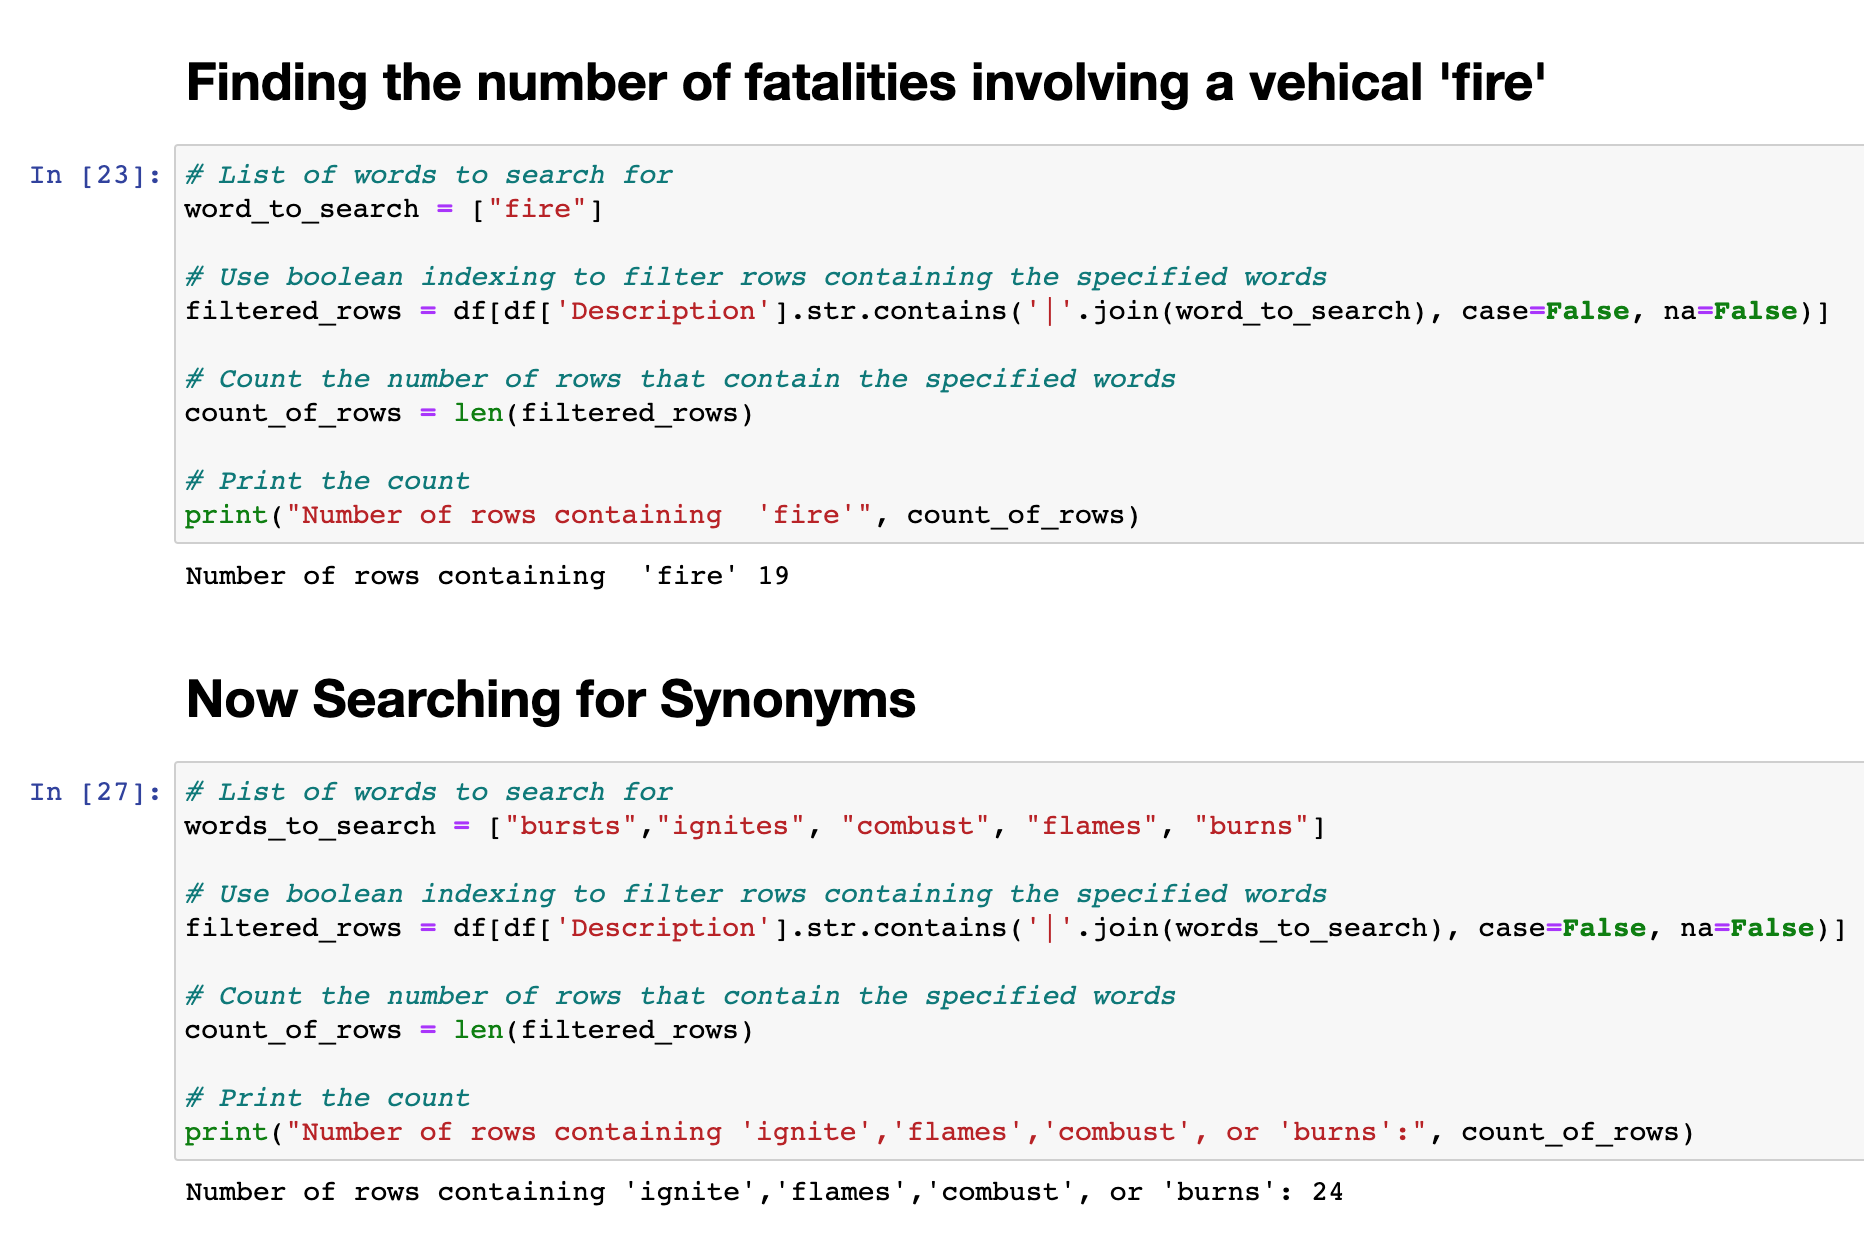
Task: Click the "burns" string in words_to_search
Action: coord(1251,827)
